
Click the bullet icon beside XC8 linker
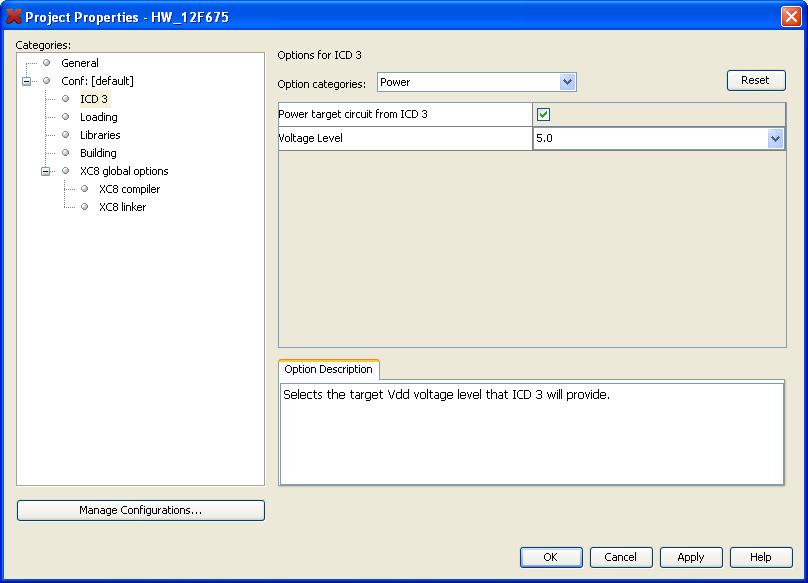pyautogui.click(x=84, y=207)
